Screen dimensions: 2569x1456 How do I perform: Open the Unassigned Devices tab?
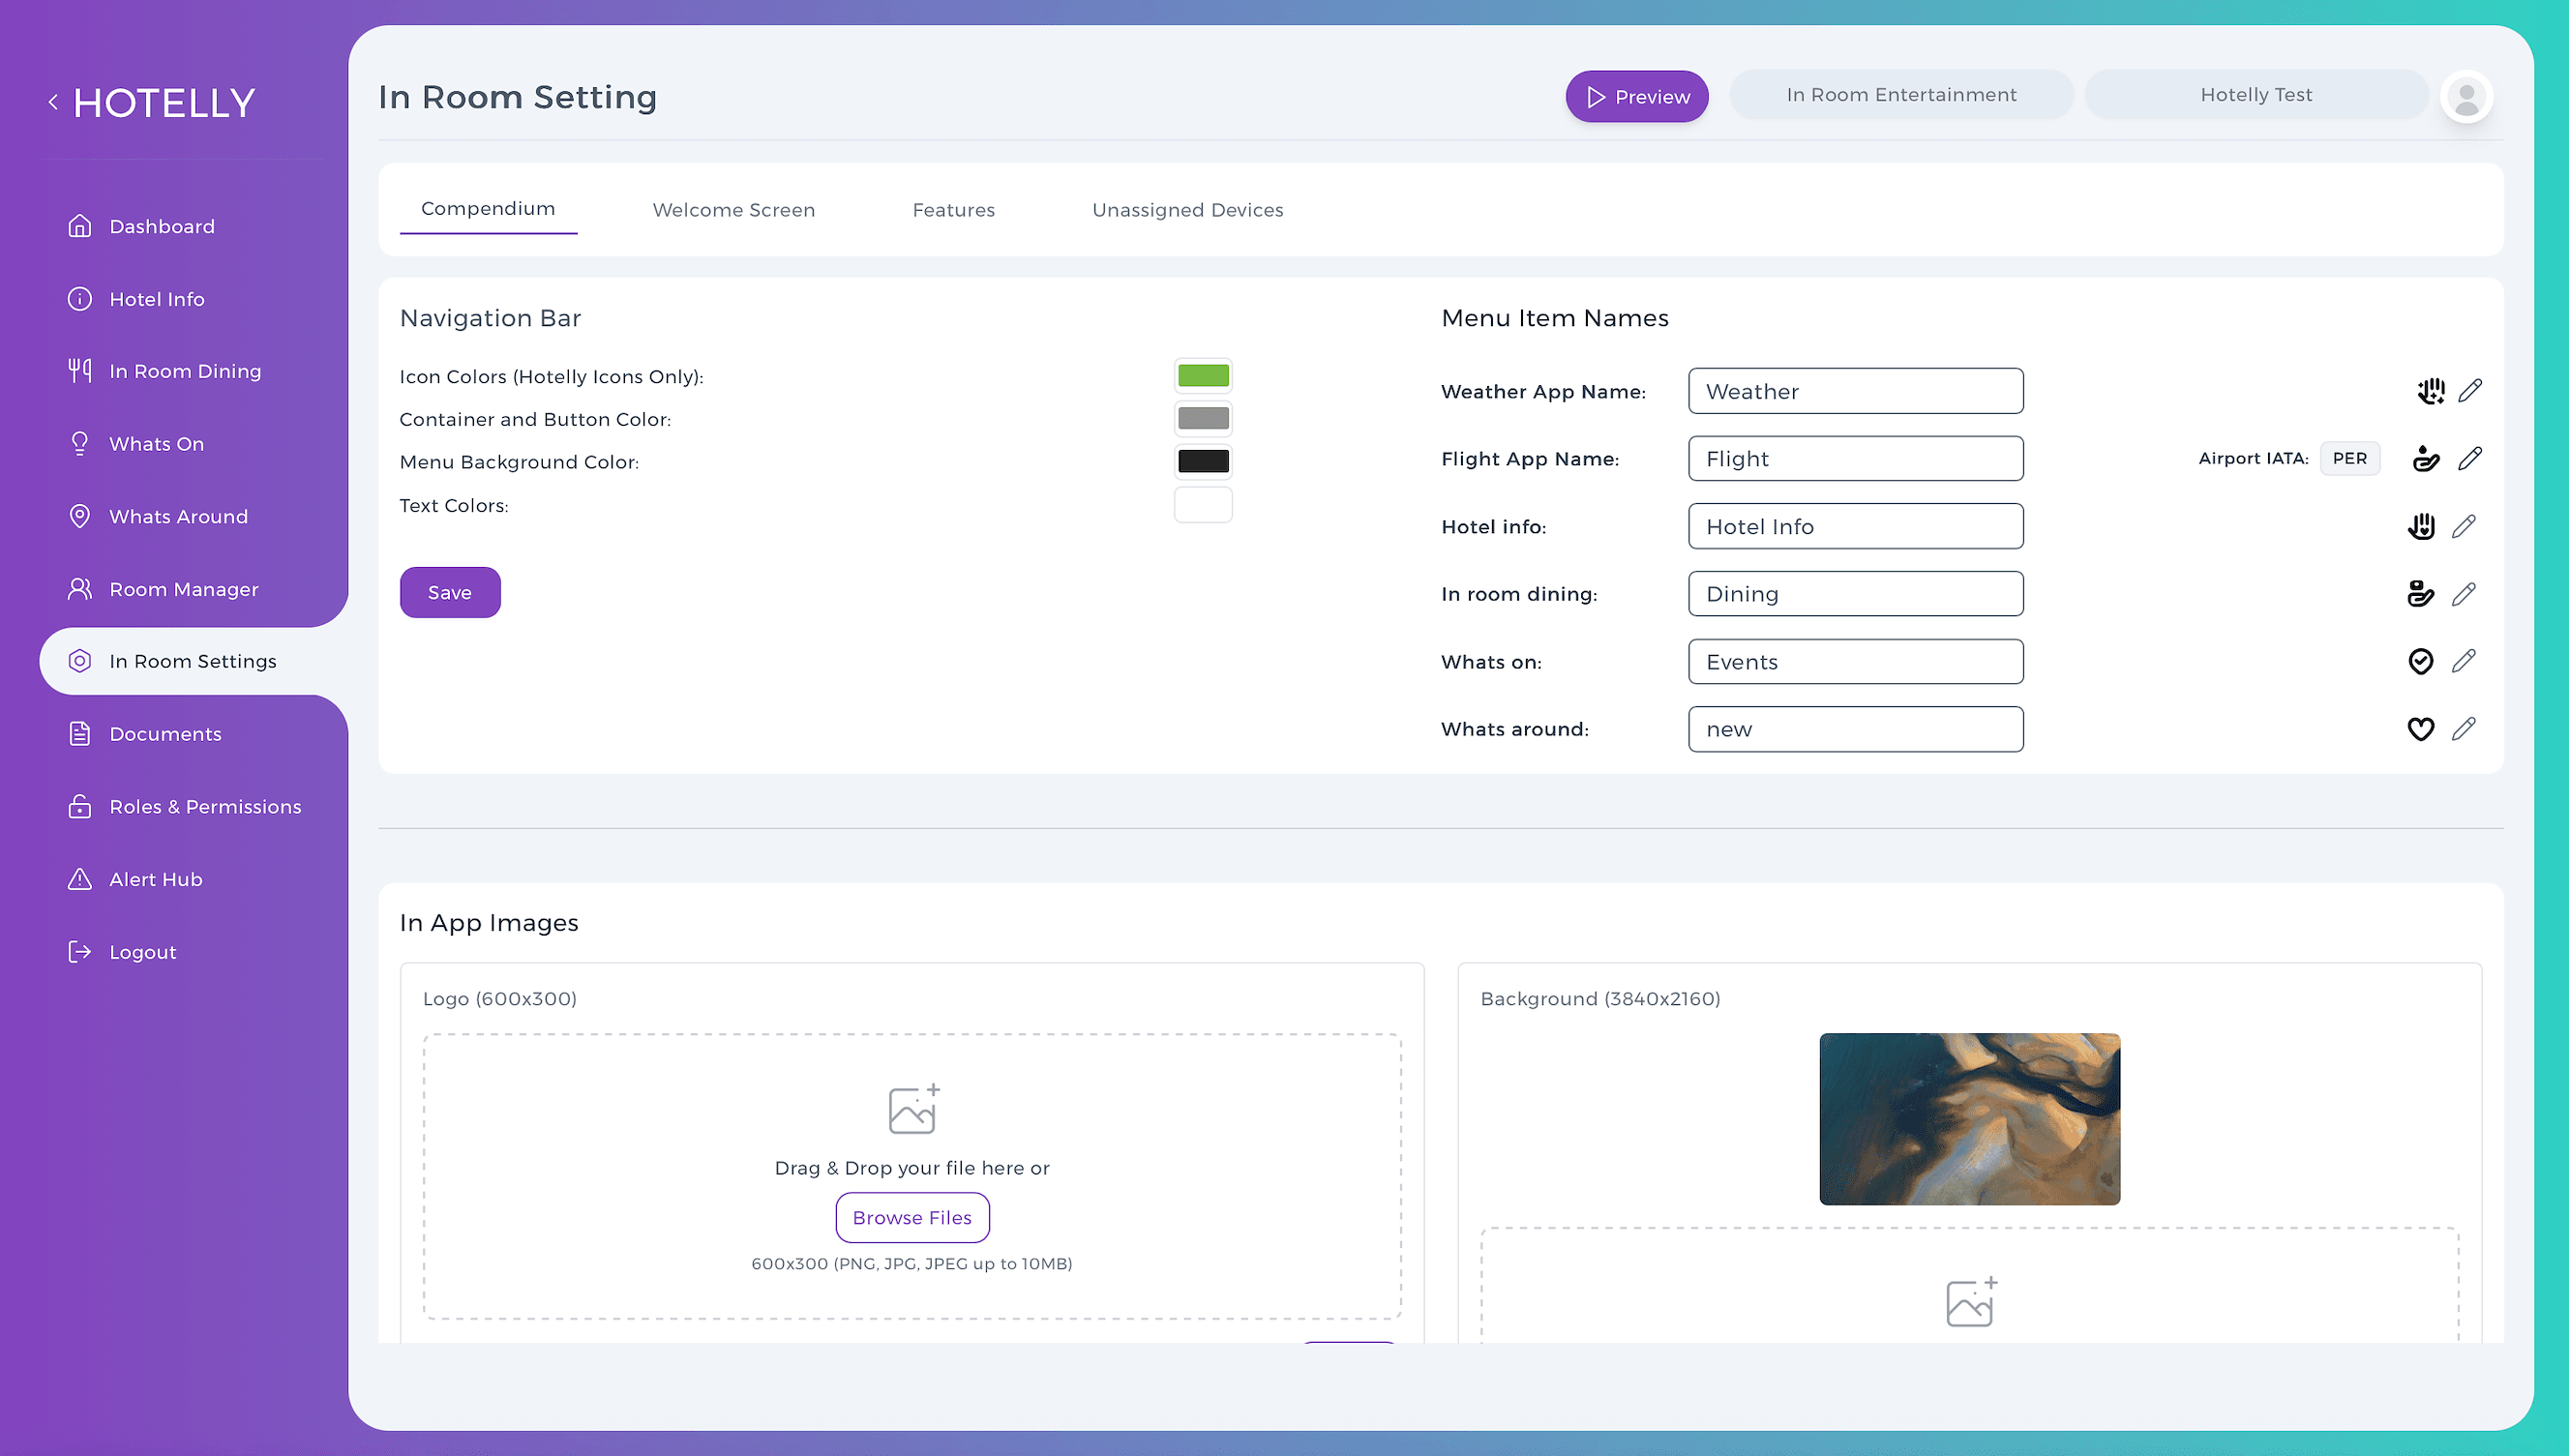(x=1187, y=210)
